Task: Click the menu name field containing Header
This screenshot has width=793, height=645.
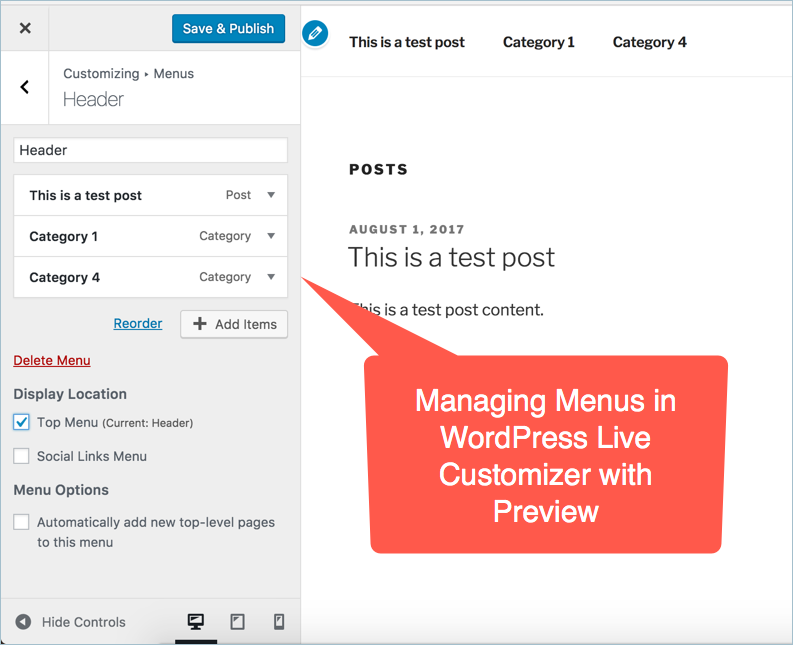Action: pos(151,150)
